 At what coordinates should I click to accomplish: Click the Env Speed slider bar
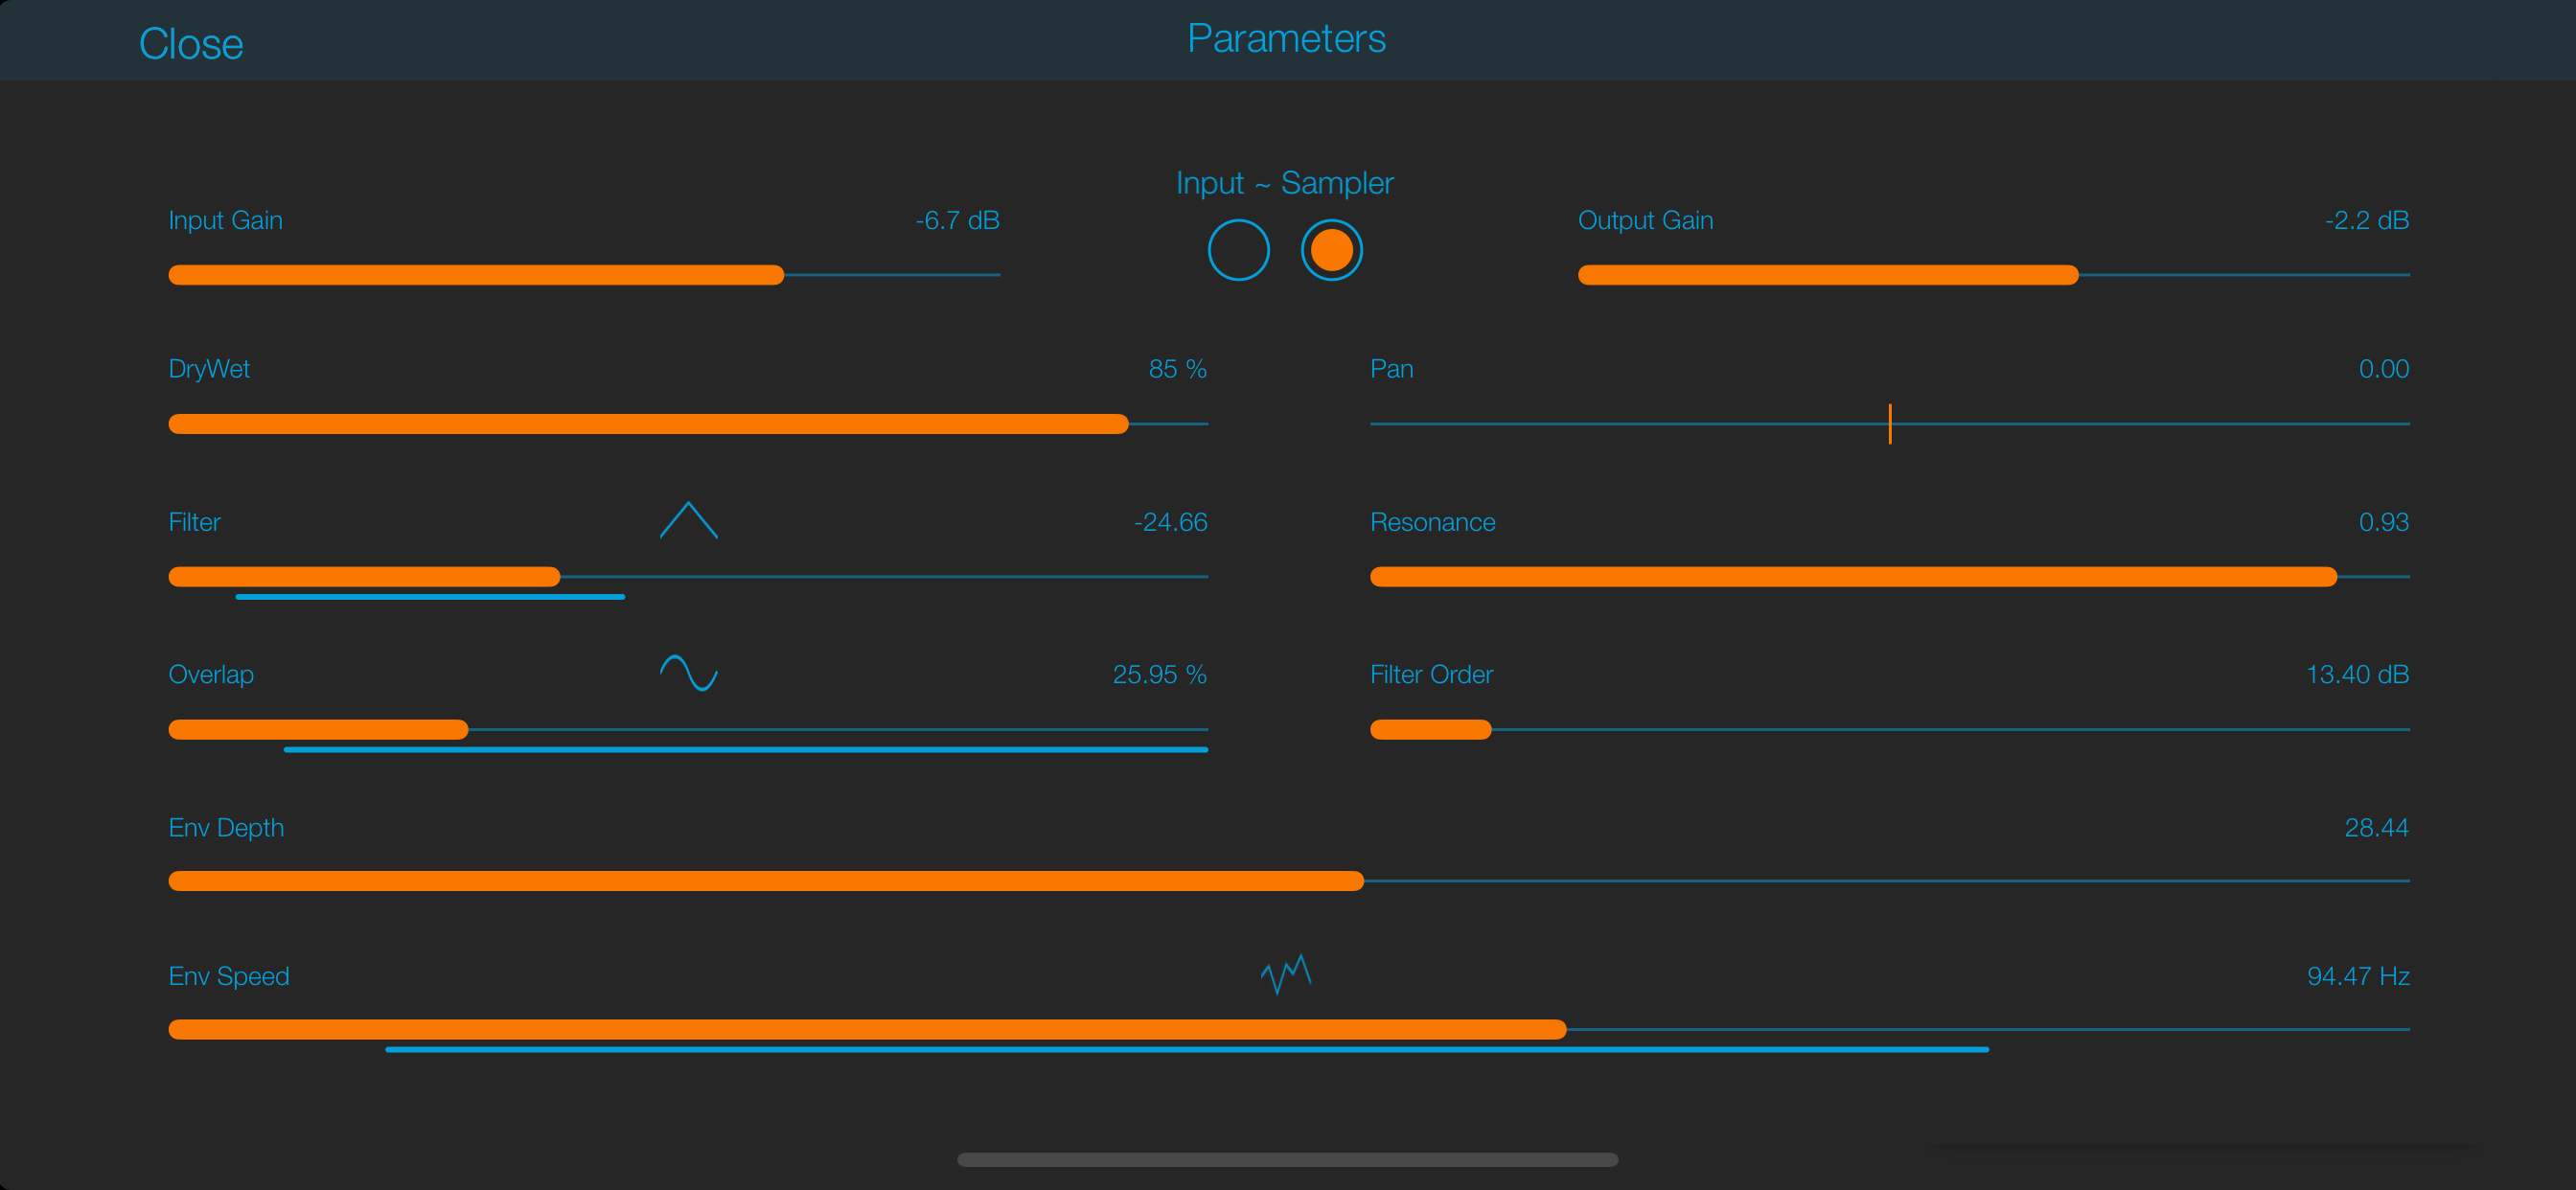pyautogui.click(x=1288, y=1029)
